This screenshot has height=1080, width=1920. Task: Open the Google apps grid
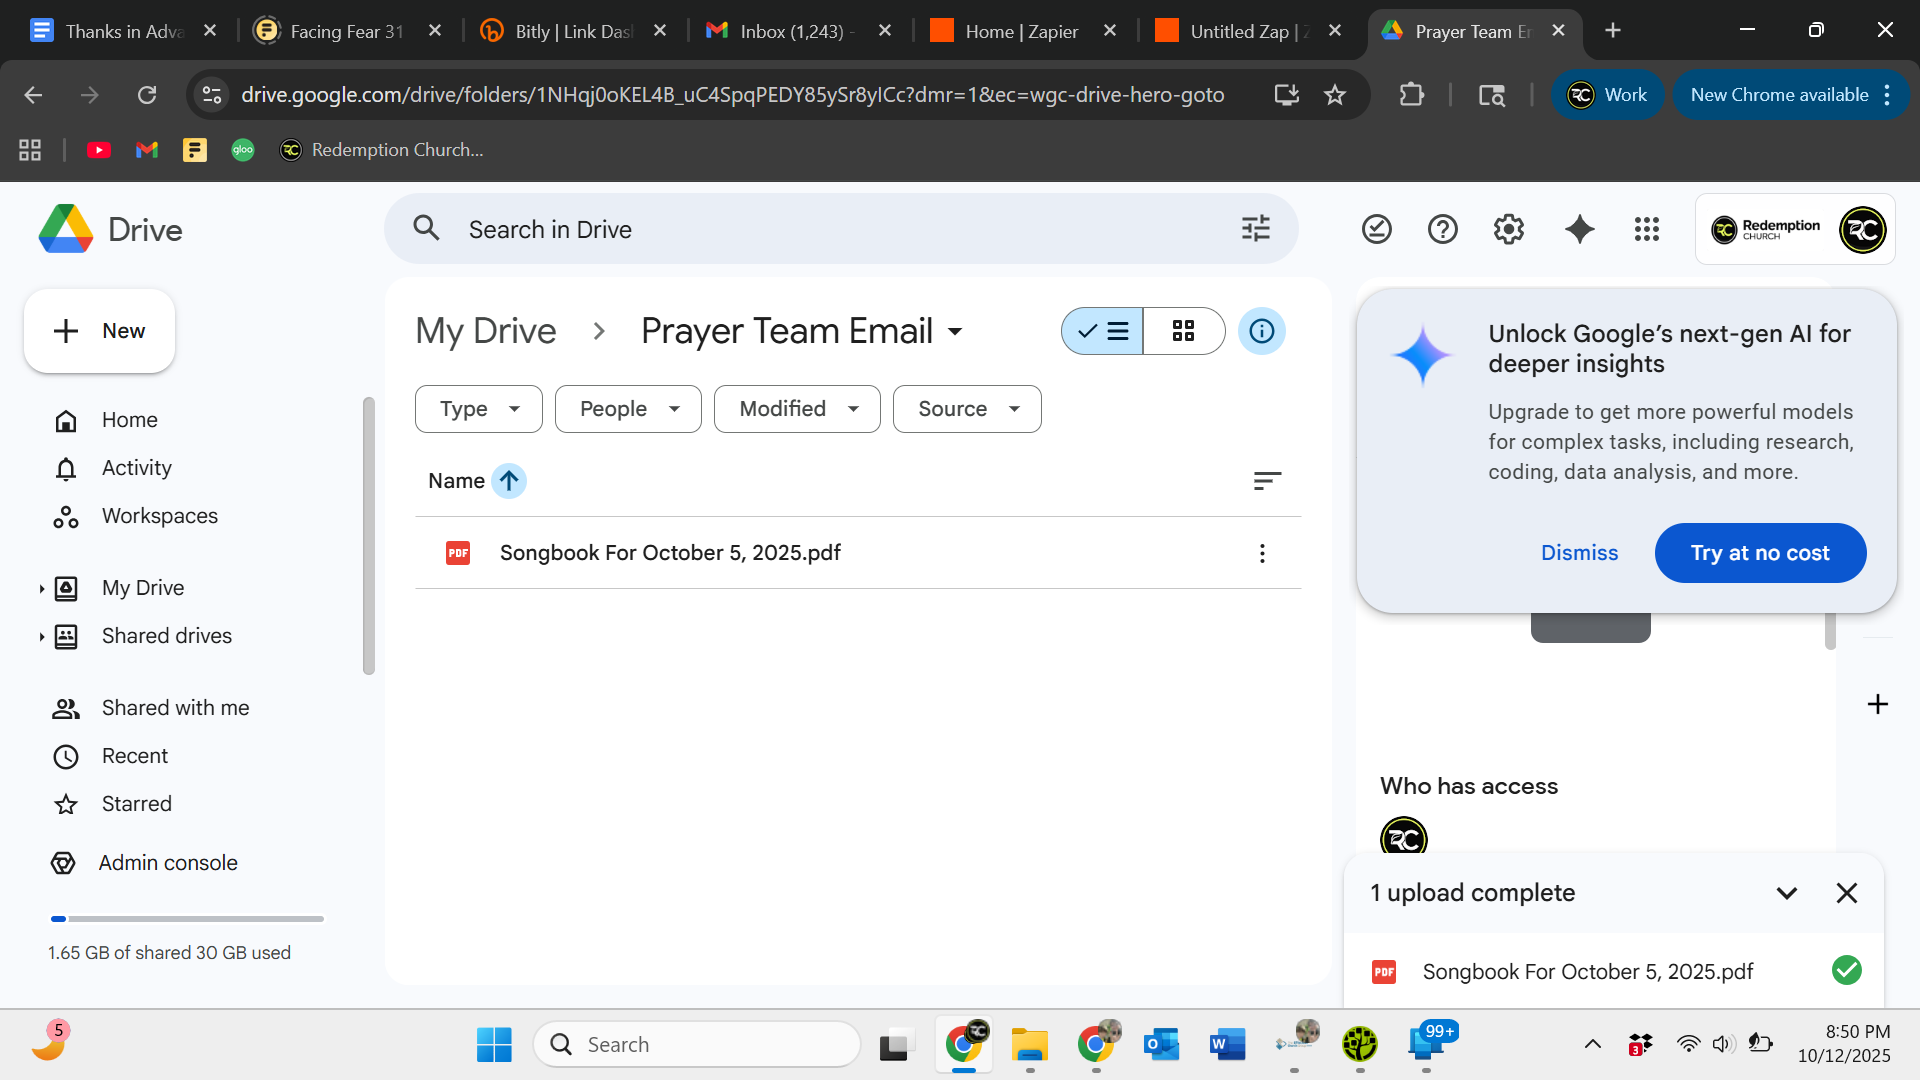(1646, 229)
